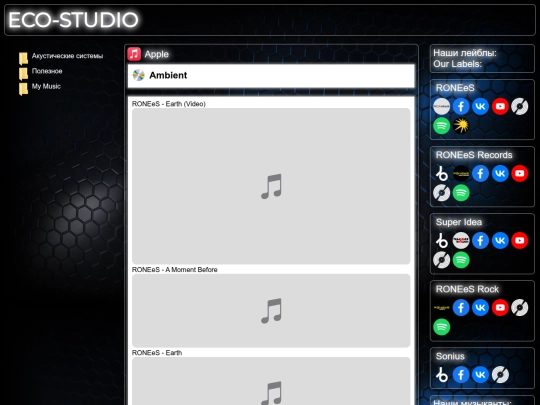Open RONEeS Rock VK page

coord(480,308)
